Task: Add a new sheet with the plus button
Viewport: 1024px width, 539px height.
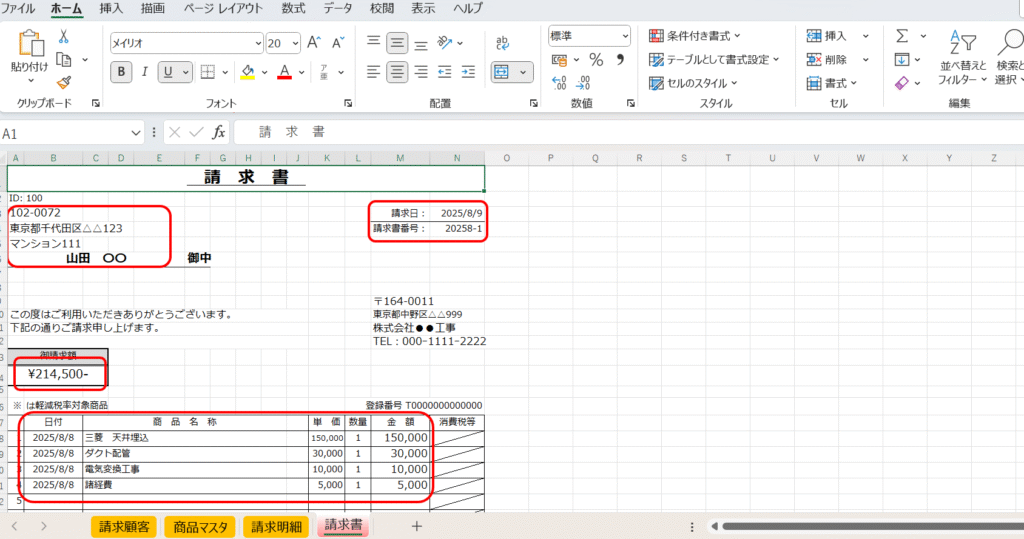Action: tap(417, 526)
